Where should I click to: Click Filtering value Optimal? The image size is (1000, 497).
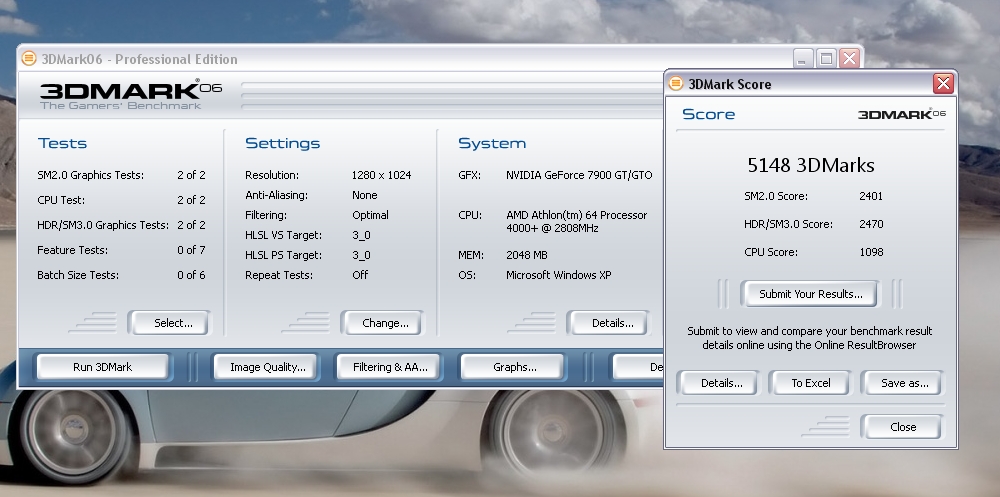coord(370,215)
